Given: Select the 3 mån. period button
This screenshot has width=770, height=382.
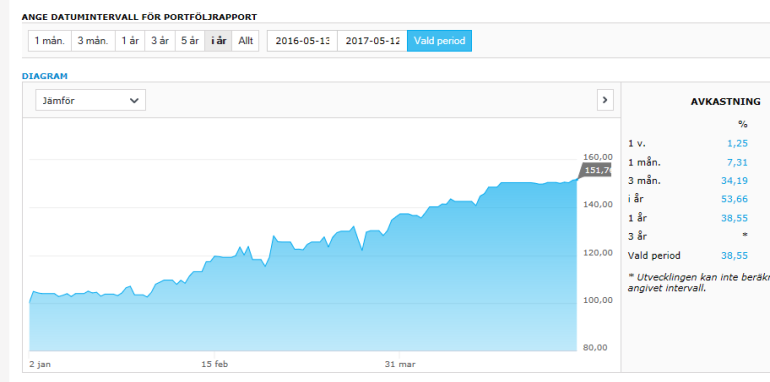Looking at the screenshot, I should 93,41.
